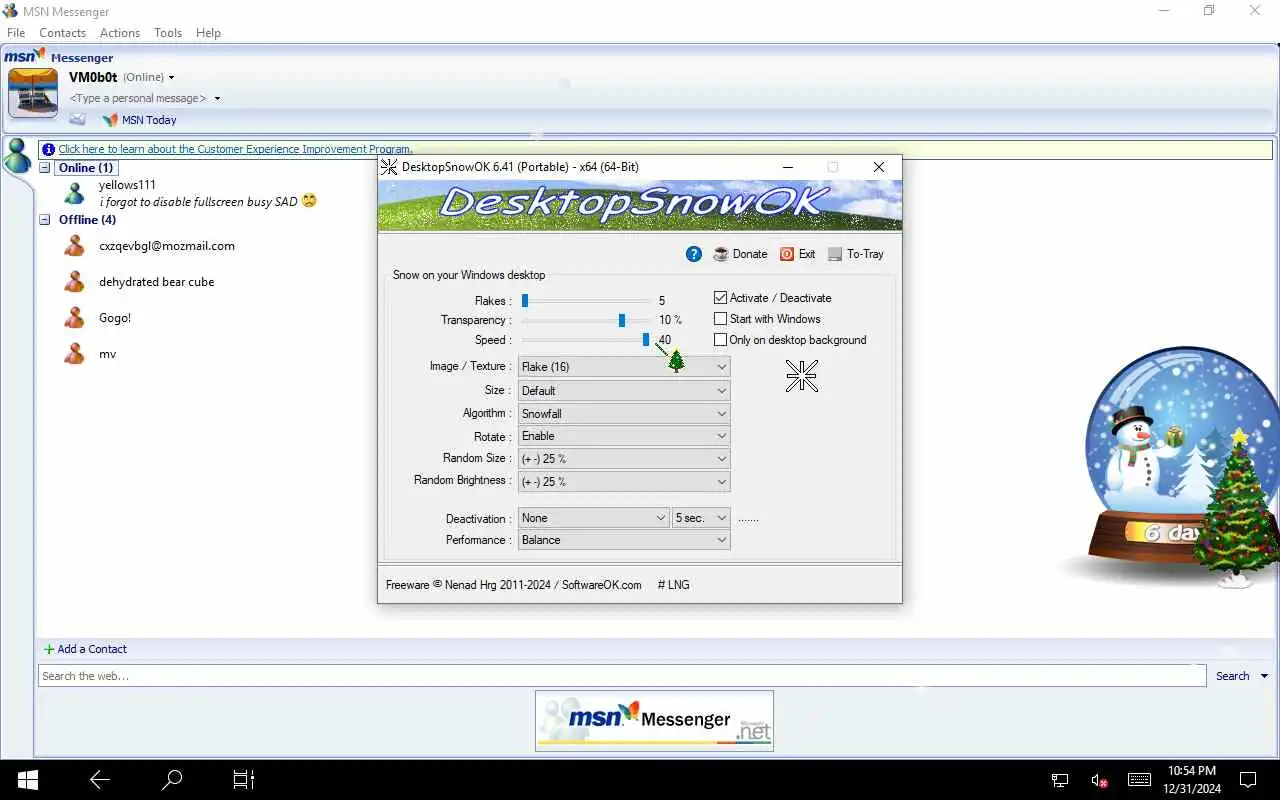
Task: Click the Search button
Action: pyautogui.click(x=1233, y=677)
